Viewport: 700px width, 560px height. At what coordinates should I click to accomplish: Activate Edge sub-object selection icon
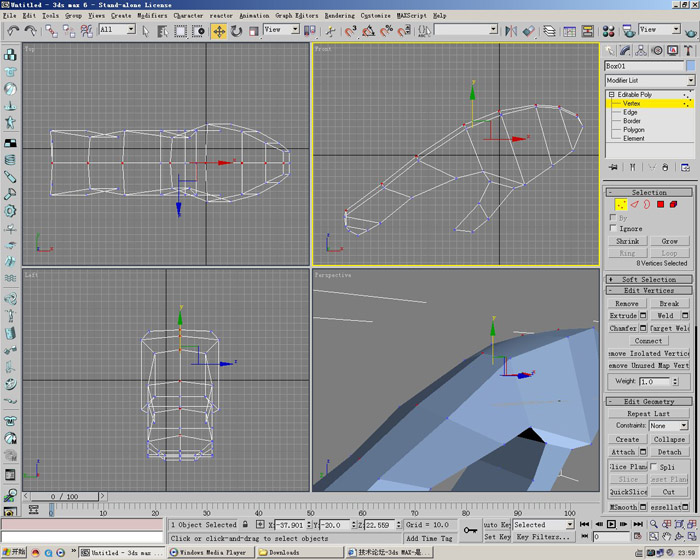click(x=634, y=205)
